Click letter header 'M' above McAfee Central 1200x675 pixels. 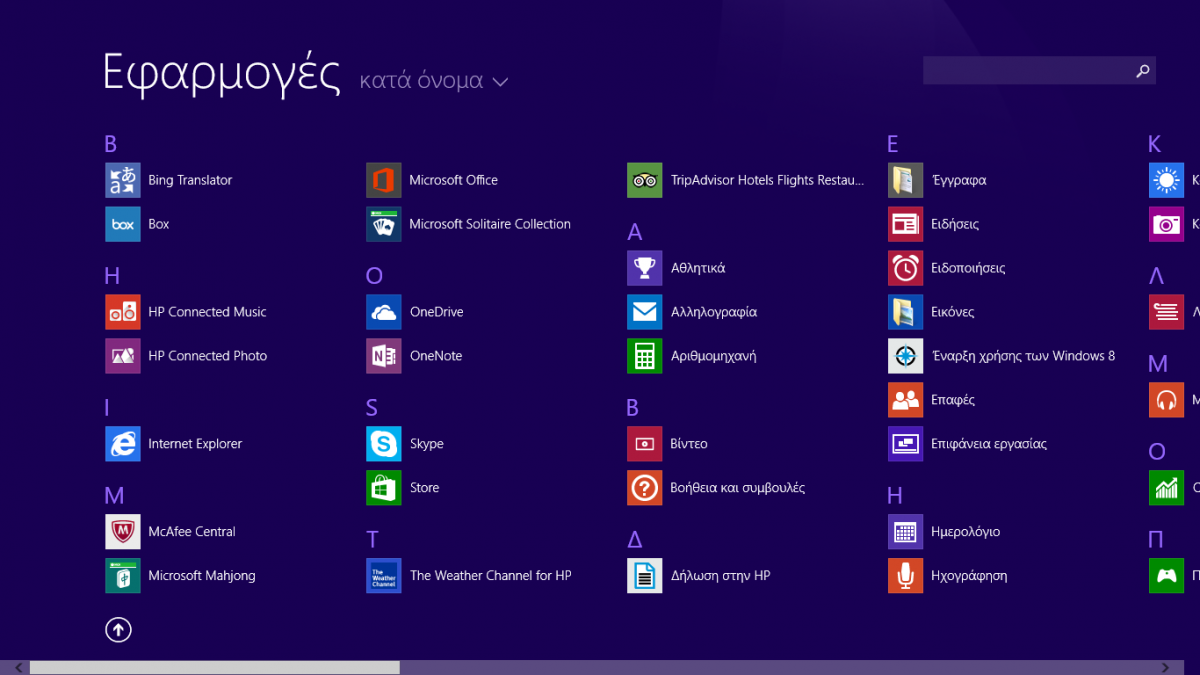click(x=114, y=496)
